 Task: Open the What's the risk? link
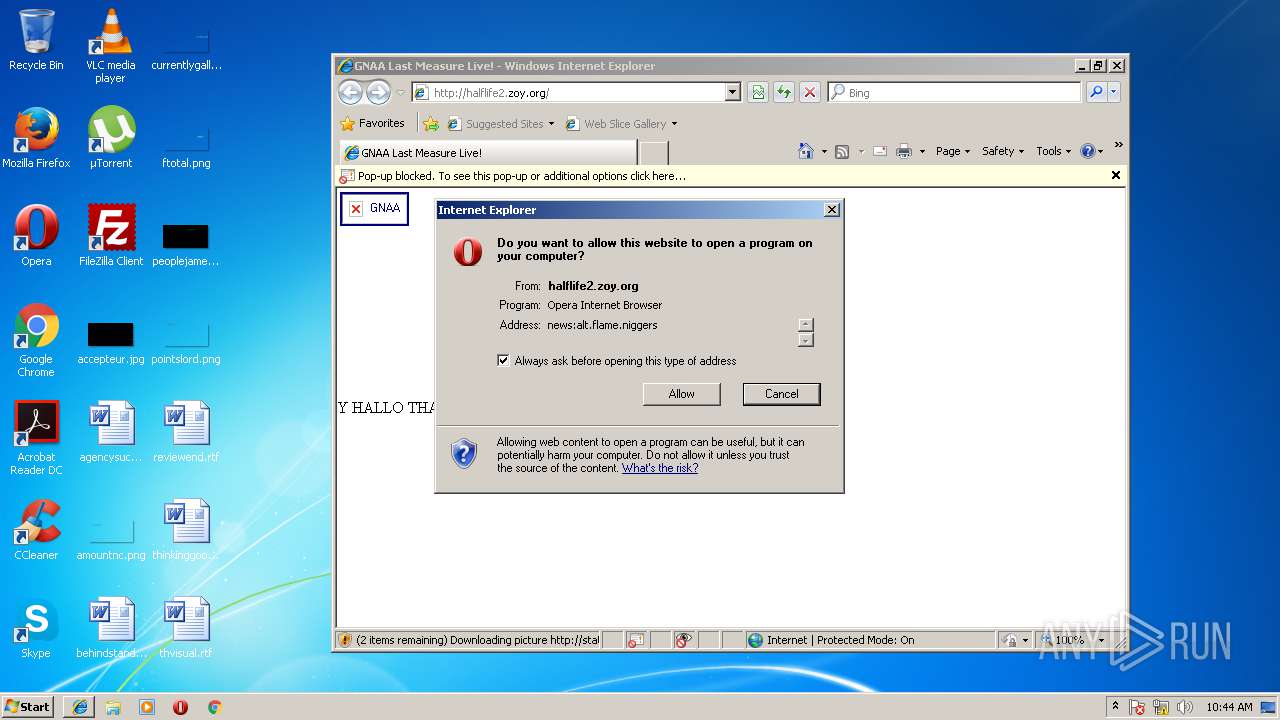(660, 468)
